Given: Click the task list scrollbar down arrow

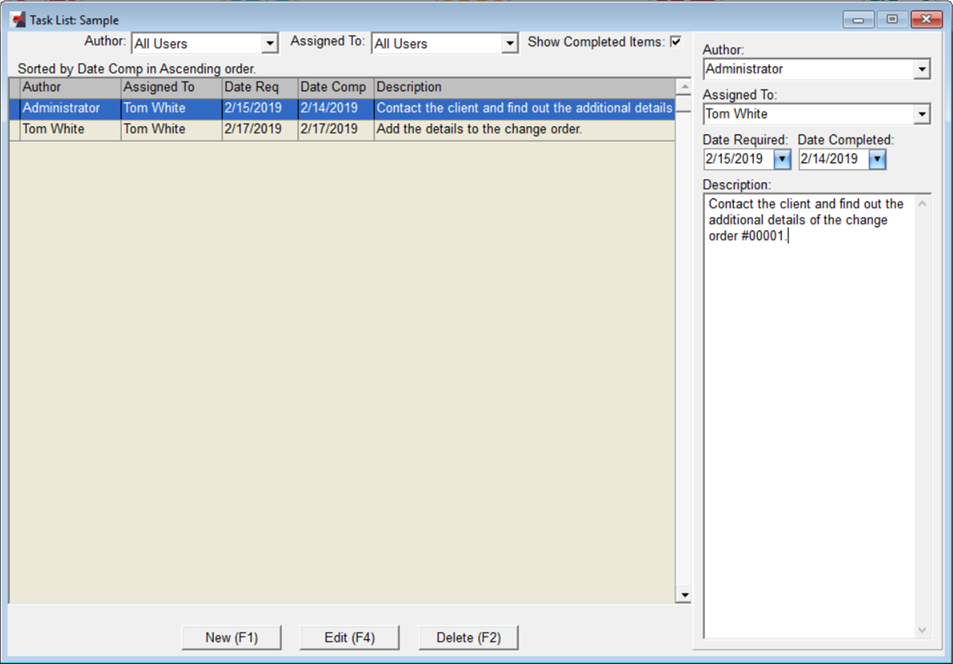Looking at the screenshot, I should [x=684, y=594].
